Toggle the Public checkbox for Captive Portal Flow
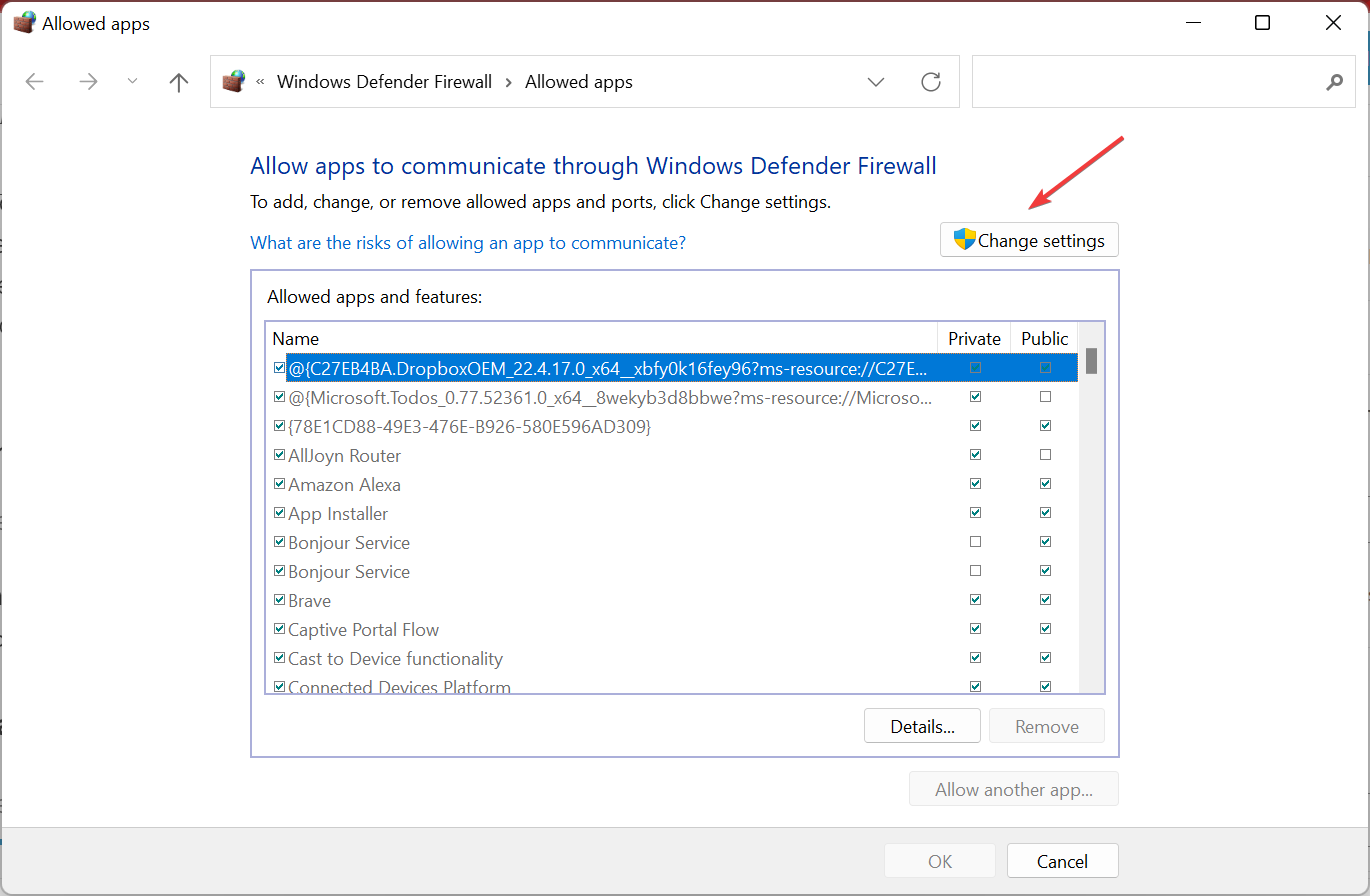This screenshot has width=1370, height=896. point(1045,629)
